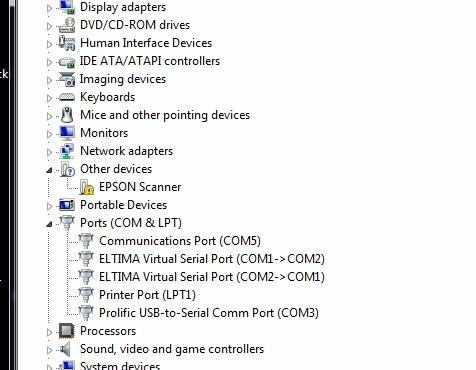This screenshot has height=370, width=476.
Task: Collapse the Ports (COM & LPT) node
Action: point(49,224)
